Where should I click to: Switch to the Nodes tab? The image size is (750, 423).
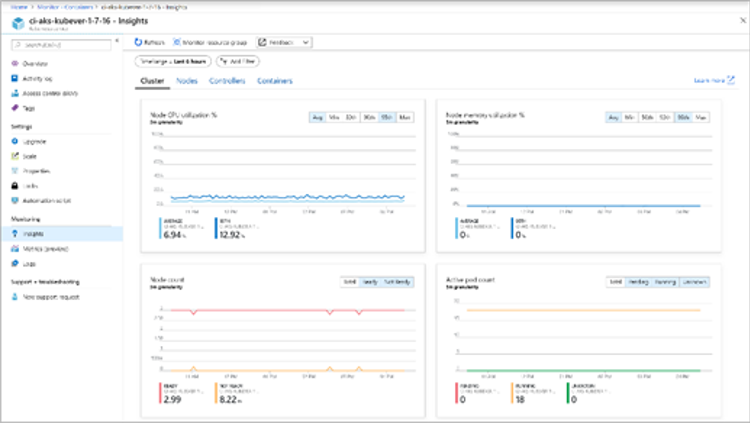tap(187, 81)
